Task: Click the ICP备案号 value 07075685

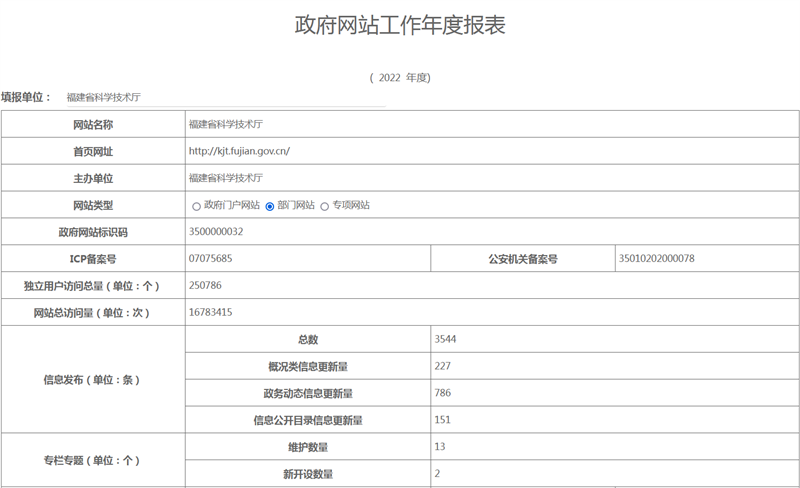Action: 210,259
